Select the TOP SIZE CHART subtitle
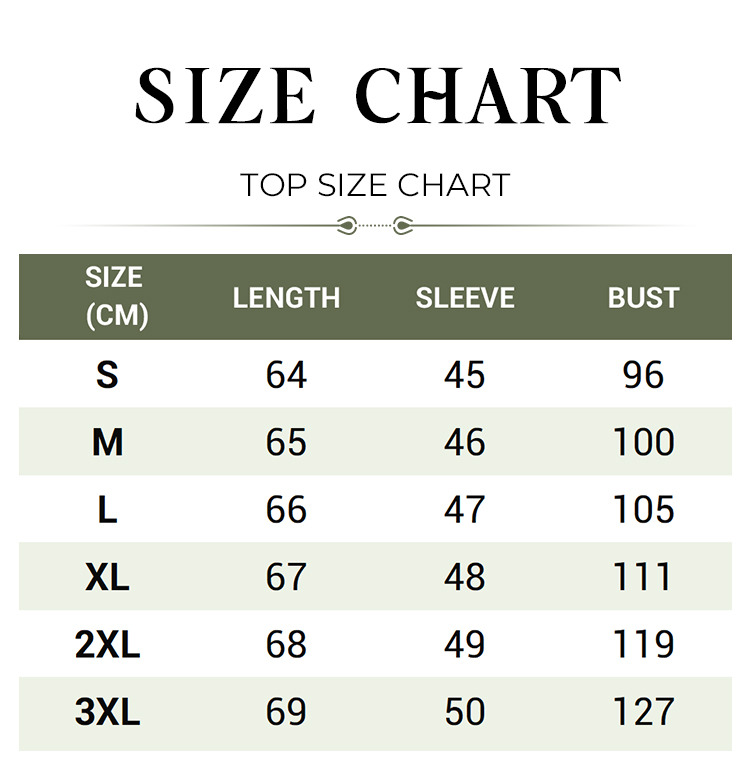This screenshot has height=770, width=750. click(x=375, y=185)
